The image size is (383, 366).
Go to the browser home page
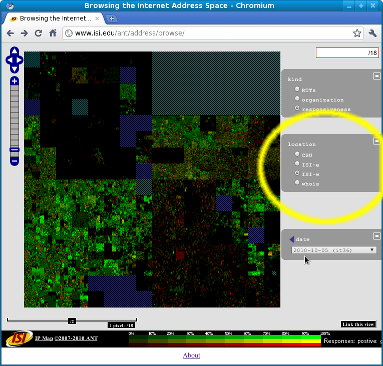(53, 33)
